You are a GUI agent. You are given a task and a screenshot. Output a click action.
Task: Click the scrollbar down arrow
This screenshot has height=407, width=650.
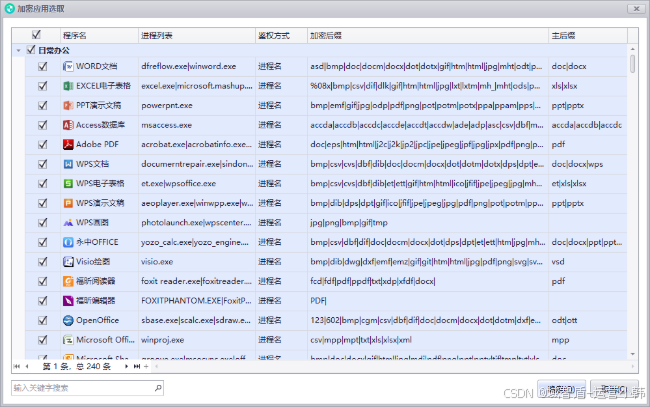pyautogui.click(x=633, y=354)
